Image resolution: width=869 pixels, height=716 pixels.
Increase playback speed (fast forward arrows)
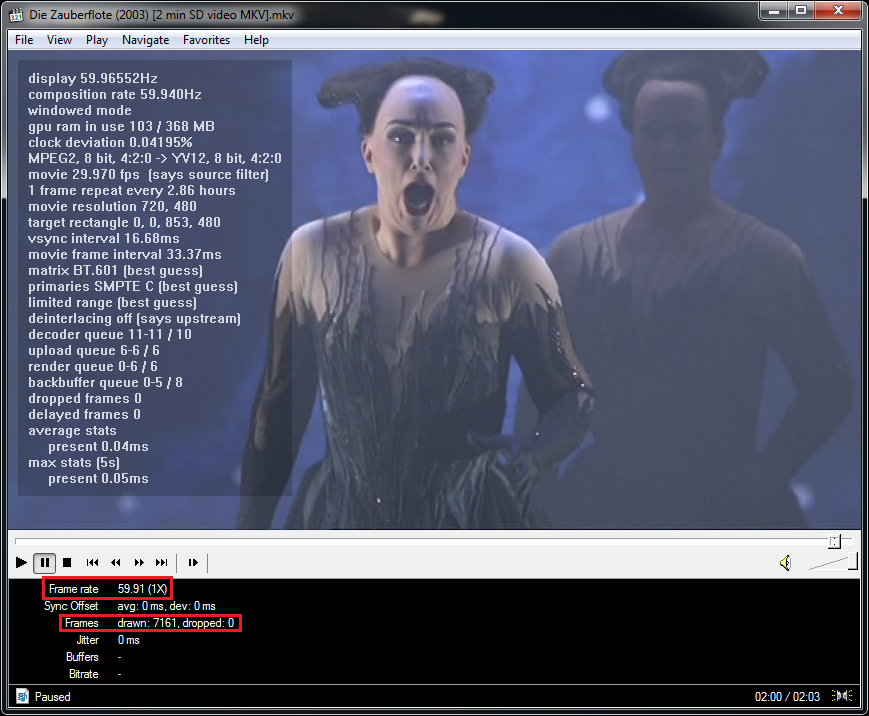139,562
